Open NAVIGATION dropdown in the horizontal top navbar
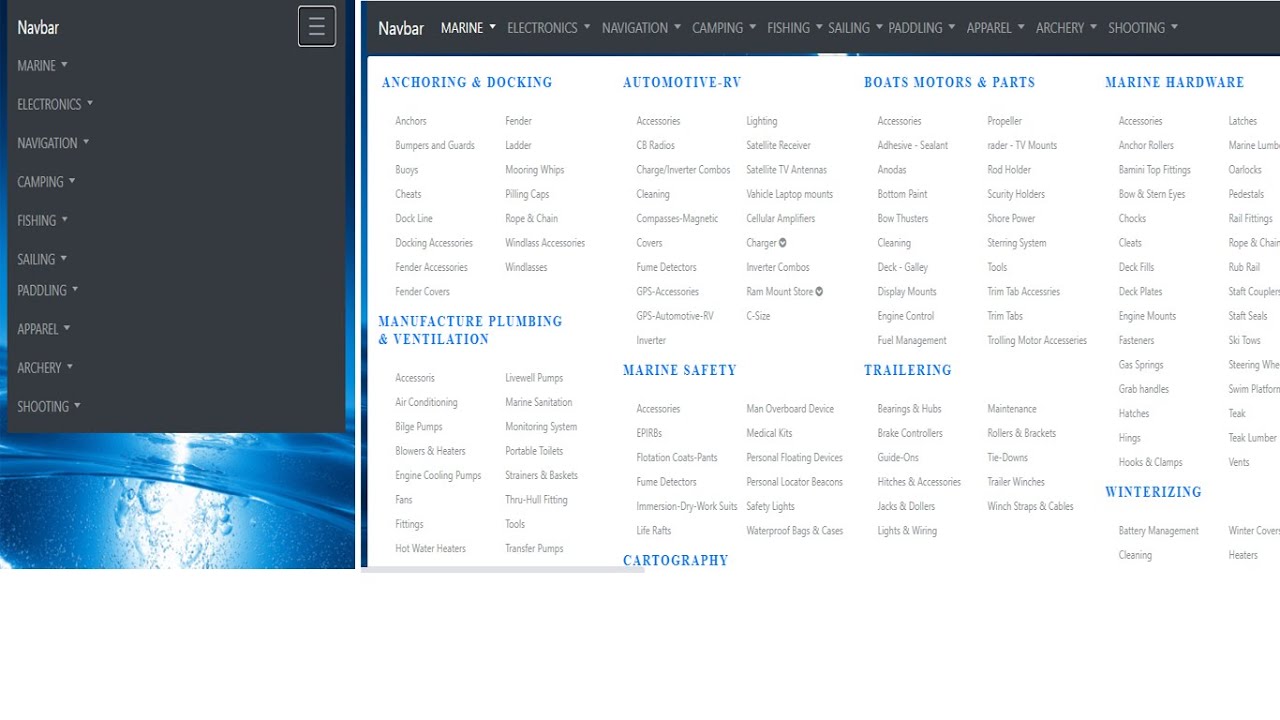 [641, 28]
